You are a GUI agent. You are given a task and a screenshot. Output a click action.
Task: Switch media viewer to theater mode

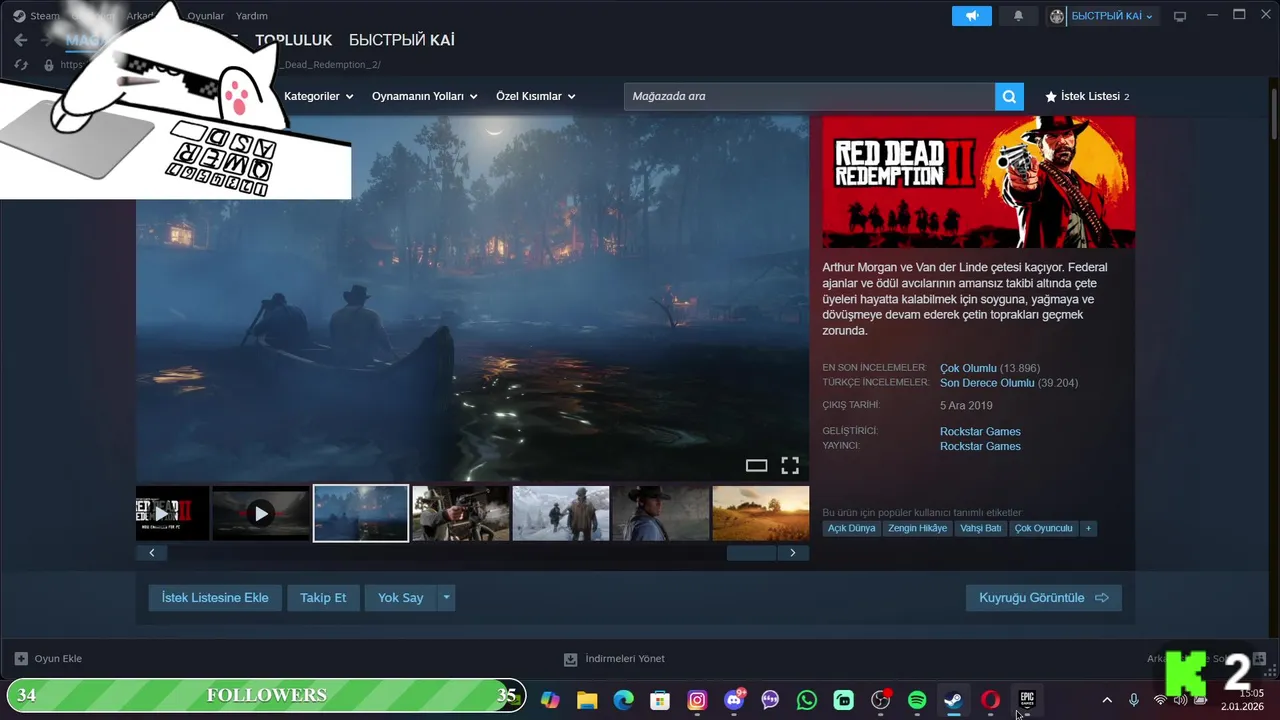coord(757,465)
